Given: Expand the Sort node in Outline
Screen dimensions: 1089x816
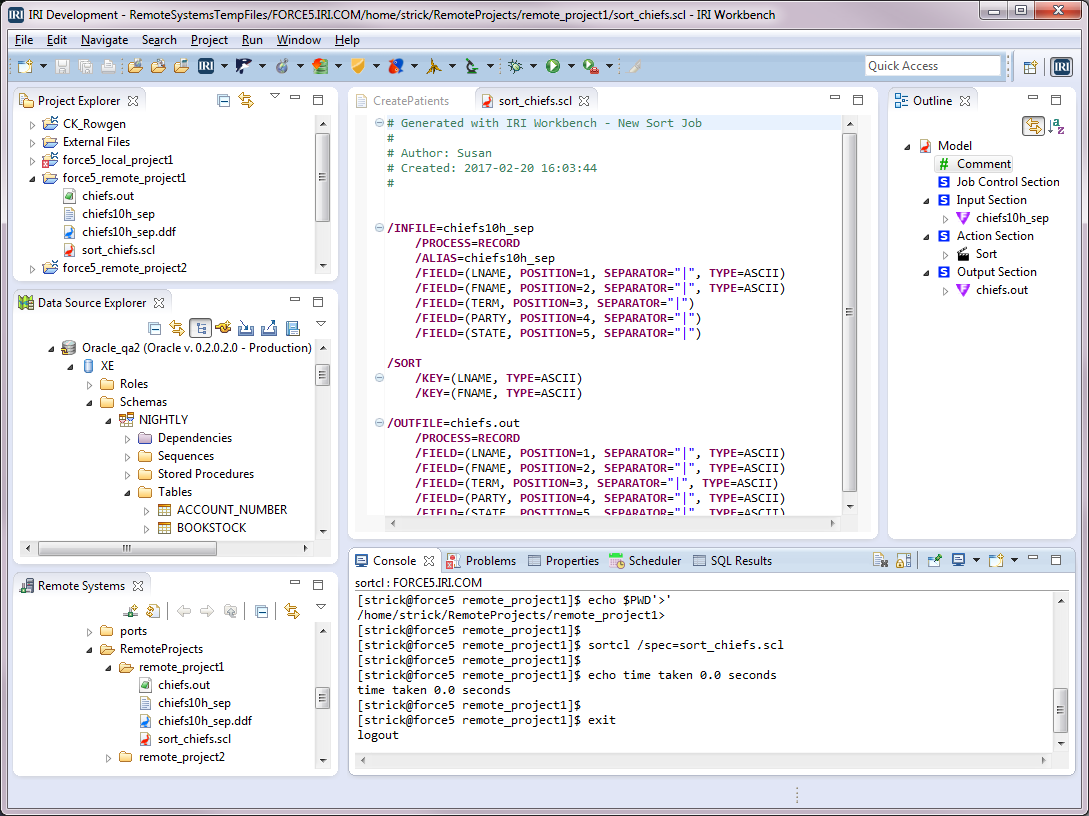Looking at the screenshot, I should click(945, 254).
